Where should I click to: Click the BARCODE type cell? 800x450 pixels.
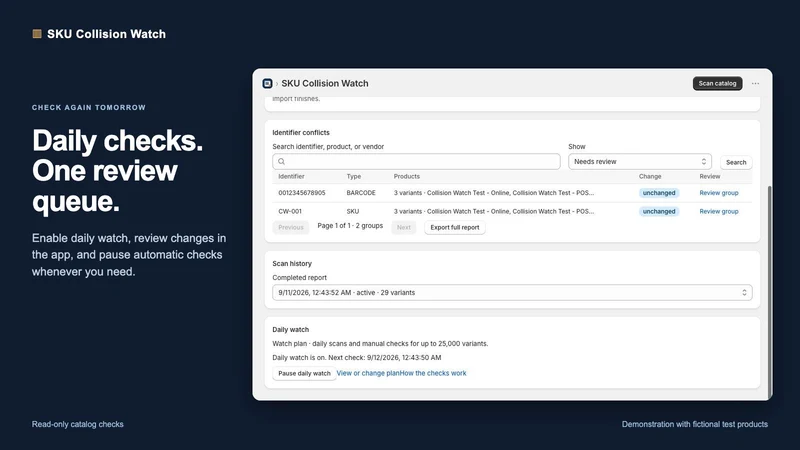click(361, 193)
